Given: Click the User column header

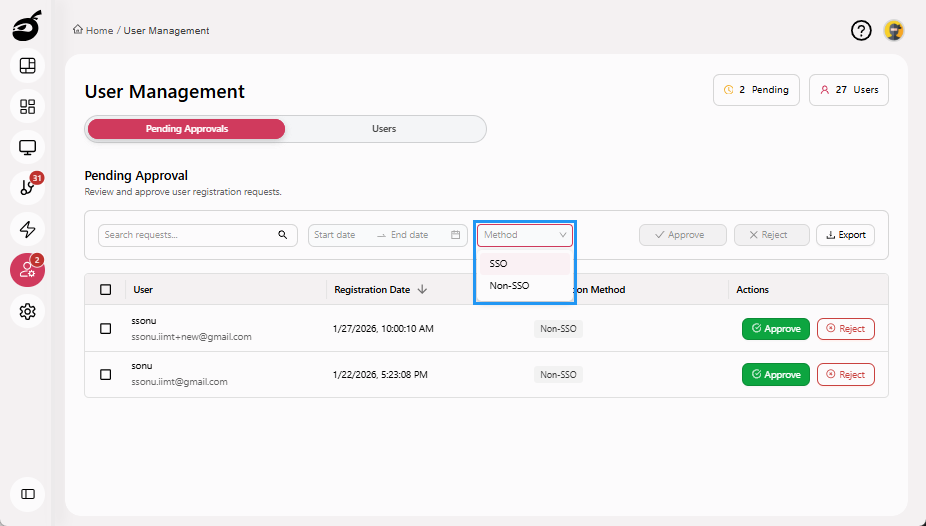Looking at the screenshot, I should [143, 289].
